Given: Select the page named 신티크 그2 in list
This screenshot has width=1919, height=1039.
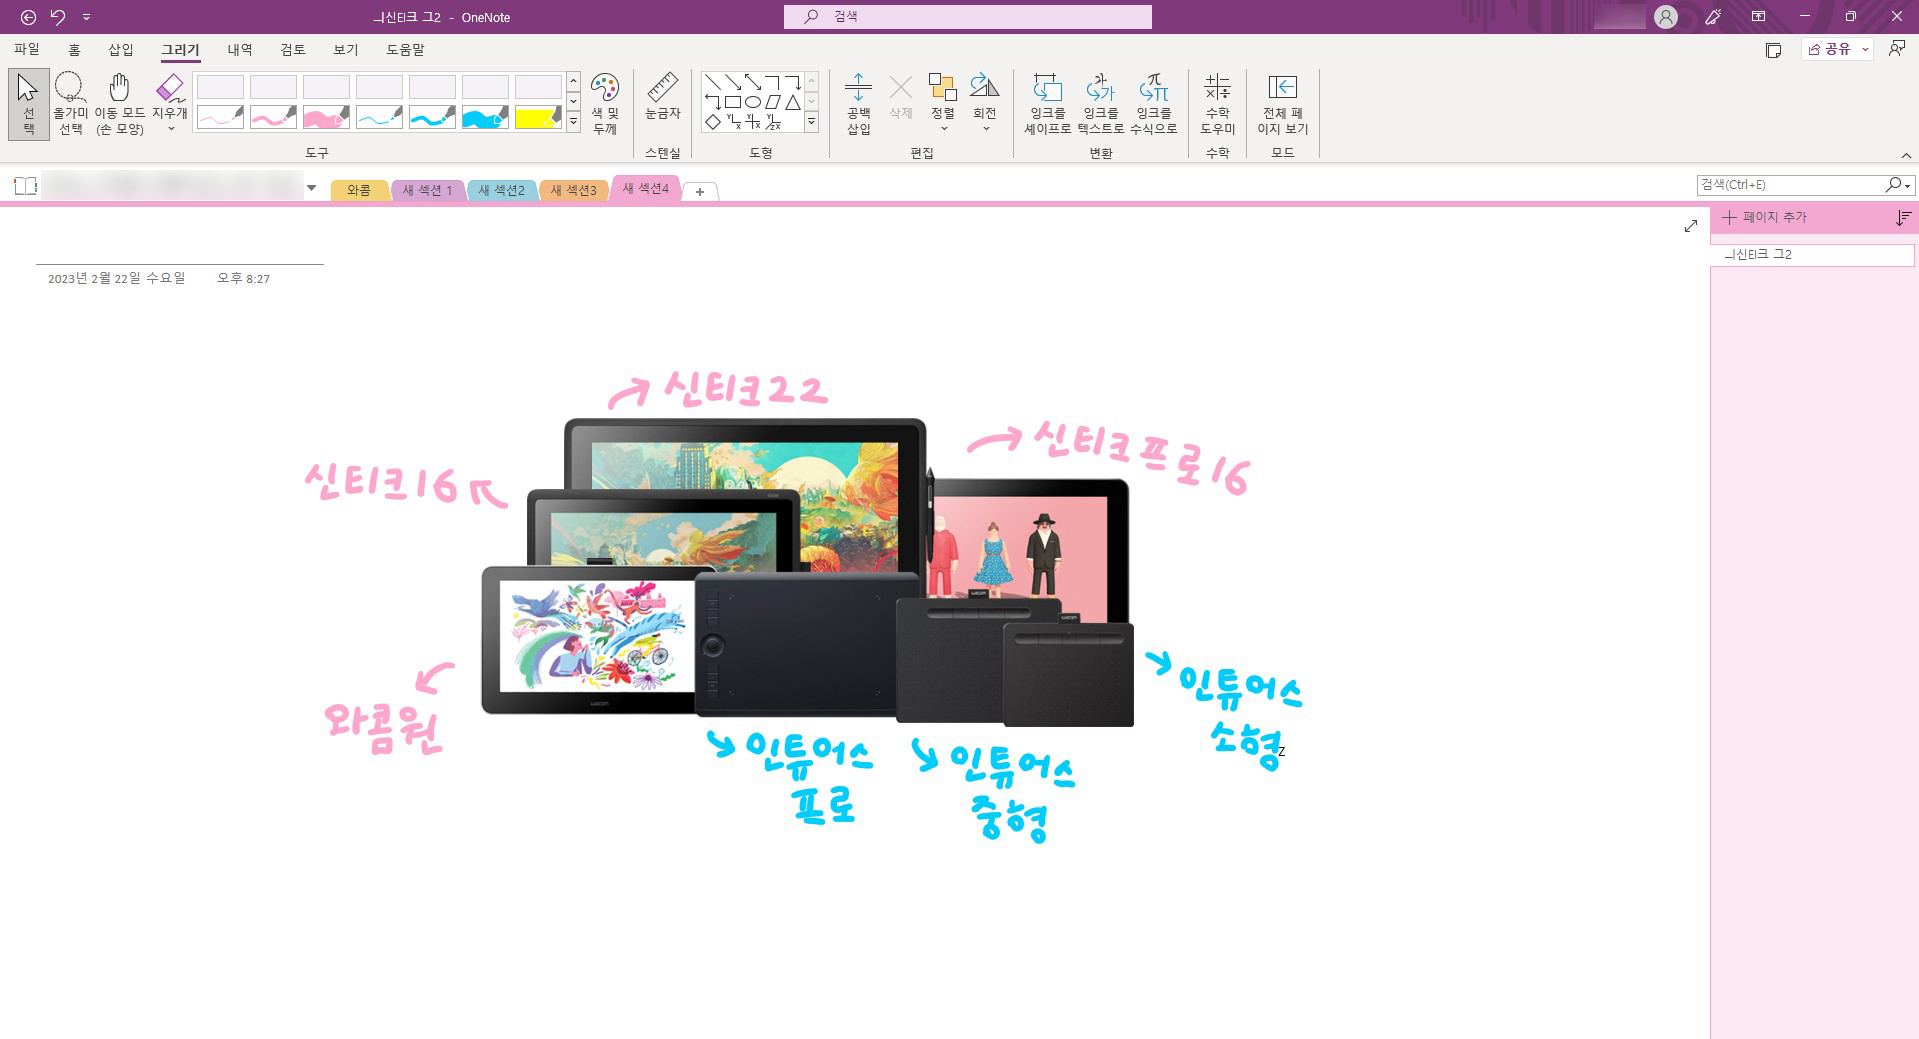Looking at the screenshot, I should coord(1812,255).
